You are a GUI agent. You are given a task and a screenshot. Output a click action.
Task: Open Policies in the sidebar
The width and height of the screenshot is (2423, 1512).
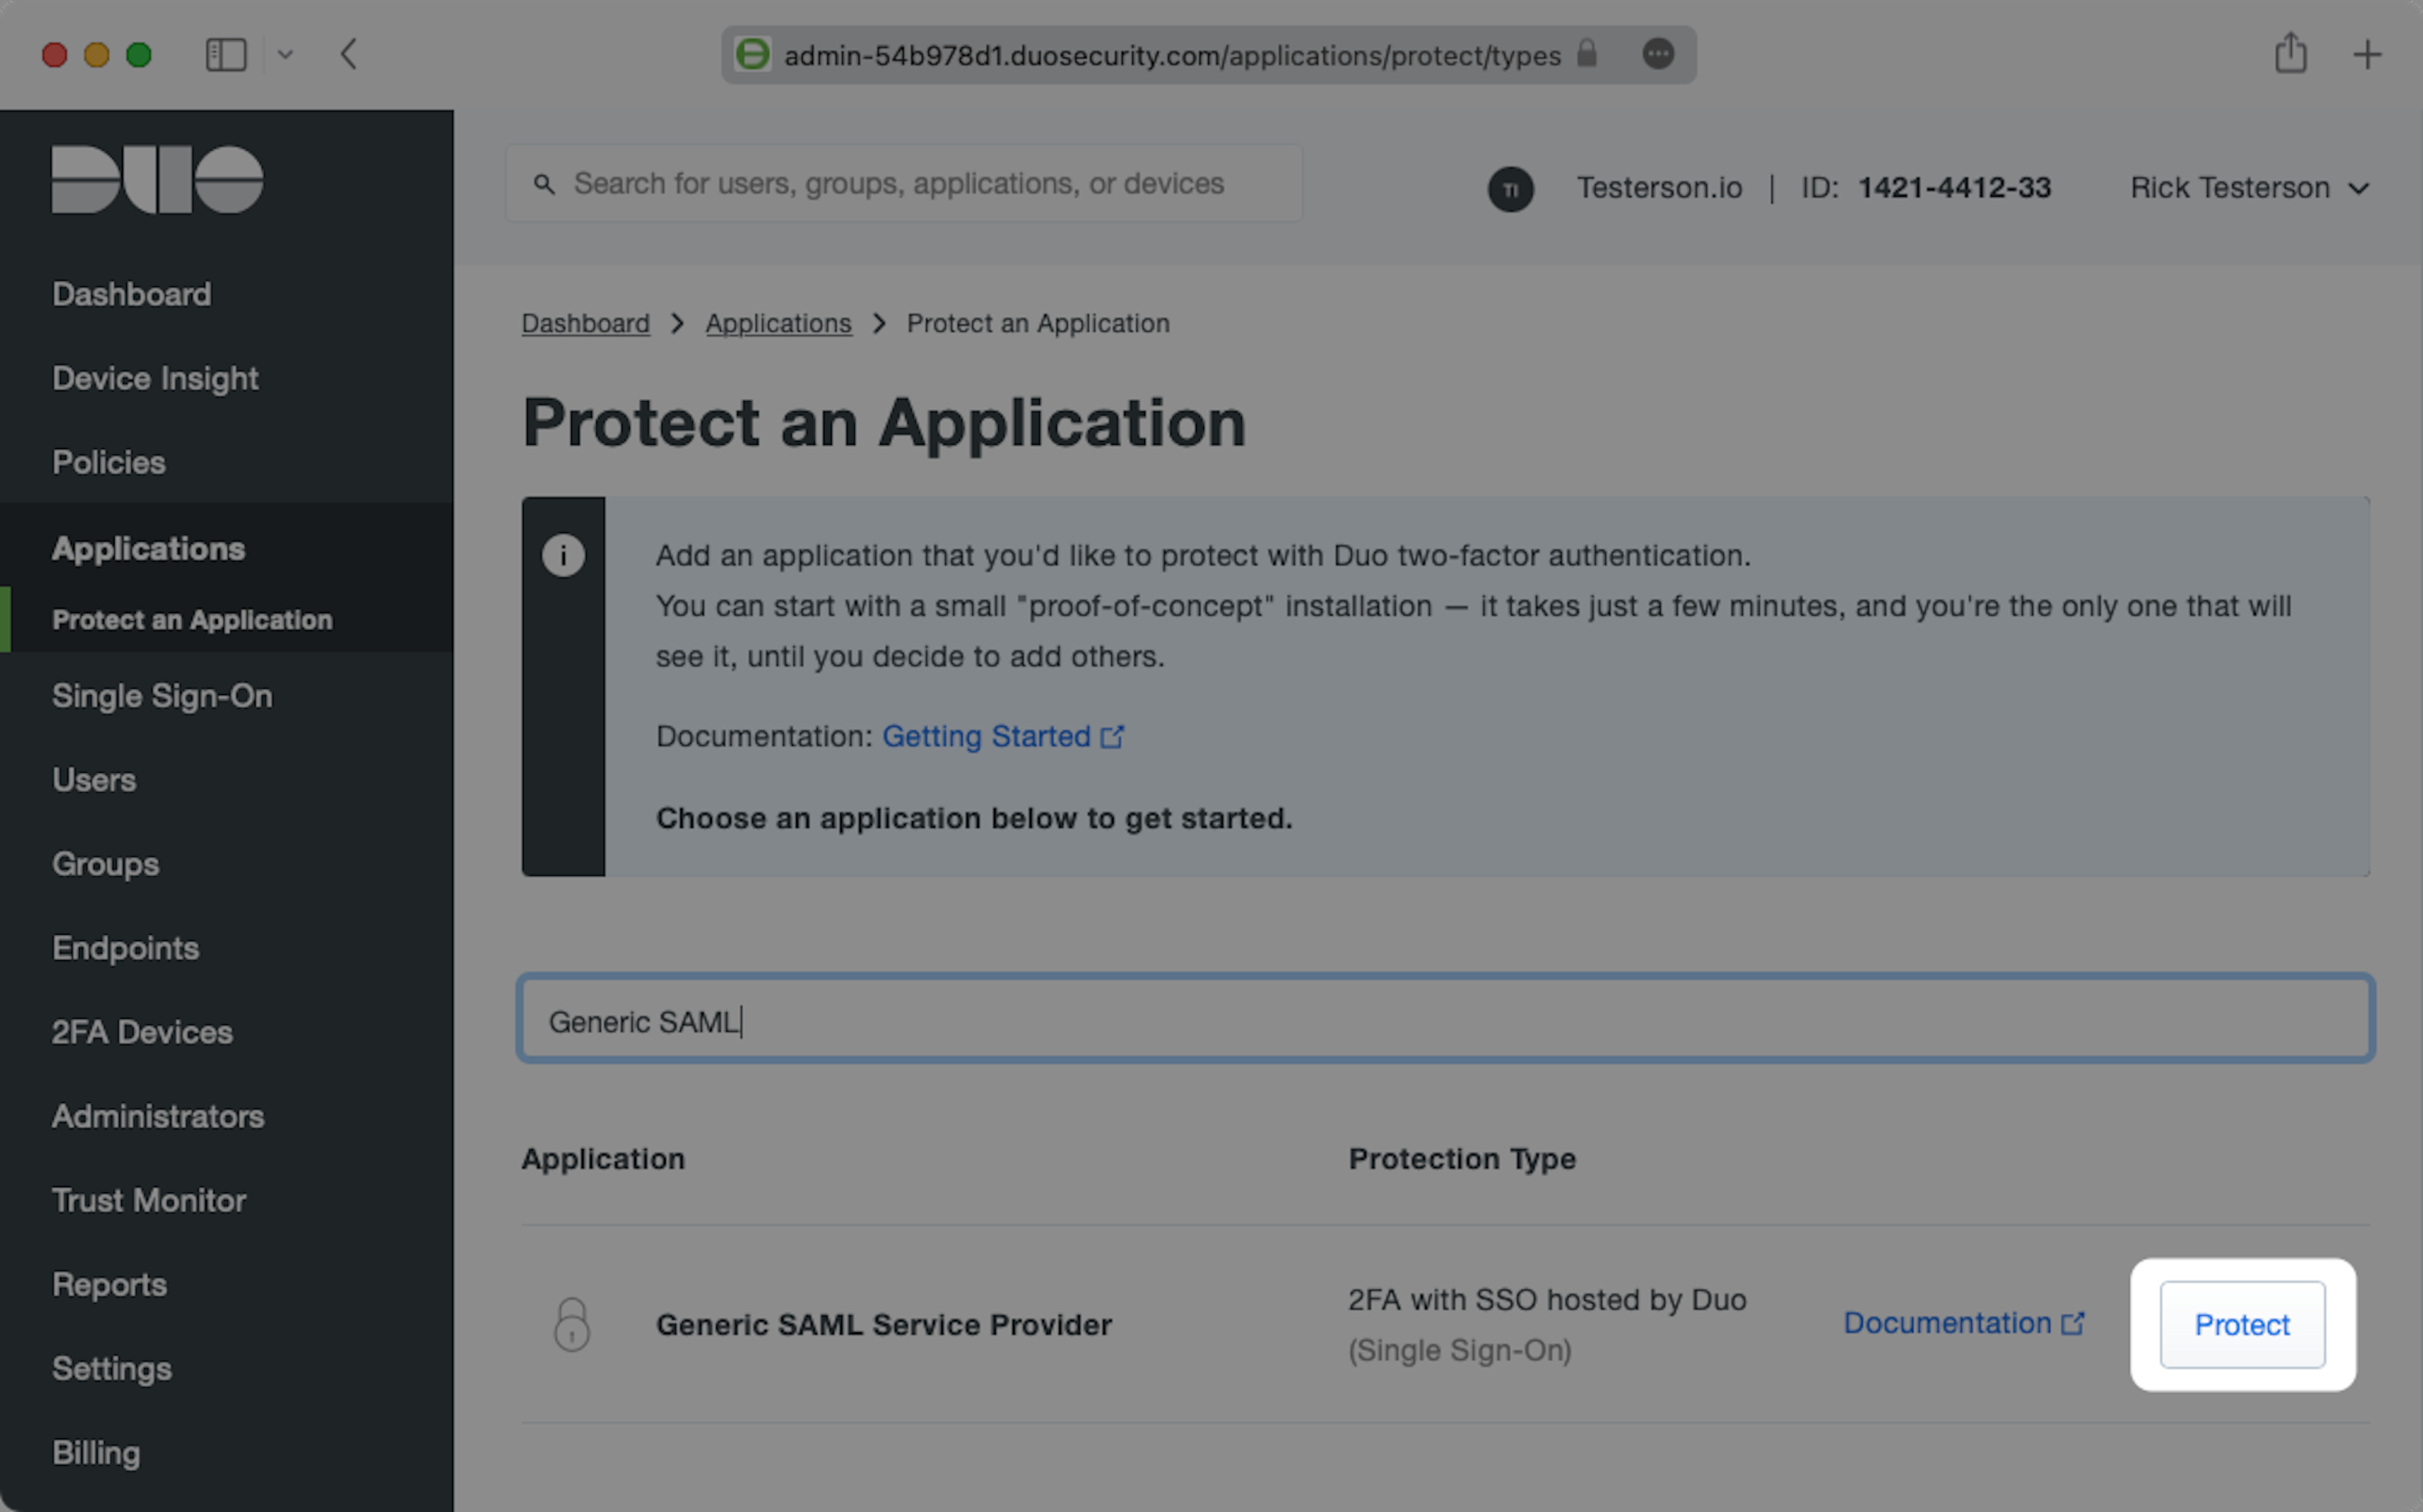click(x=109, y=463)
